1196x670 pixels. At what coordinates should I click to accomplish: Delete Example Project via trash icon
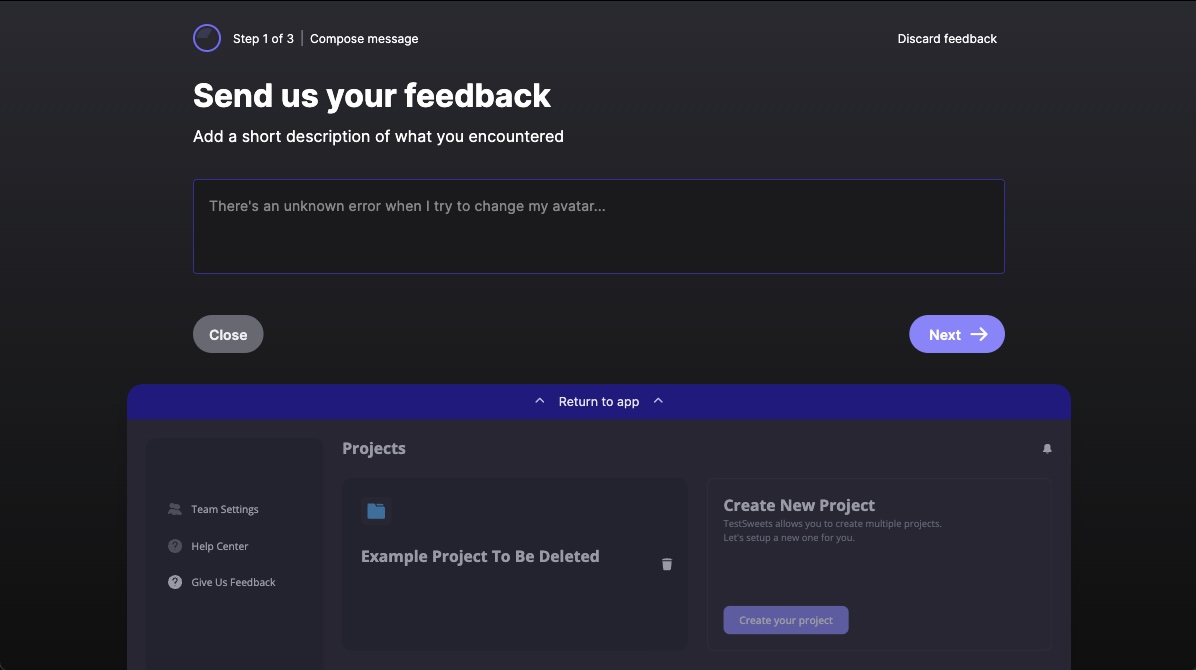click(x=667, y=564)
